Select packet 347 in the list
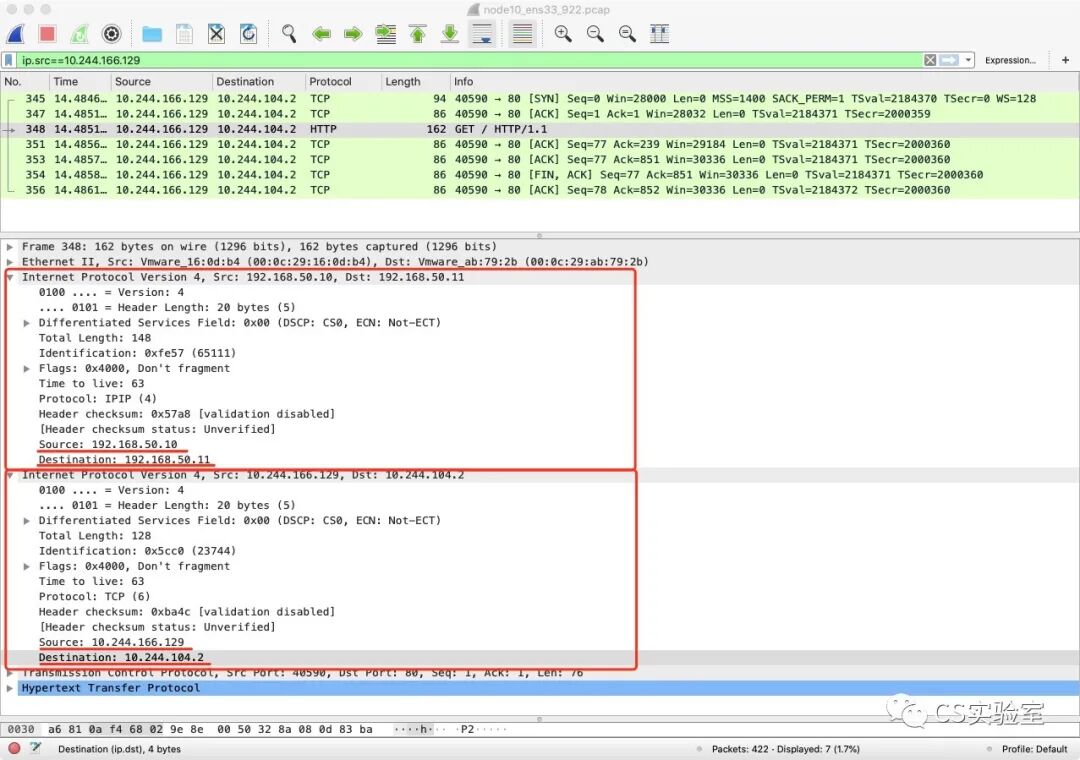1080x760 pixels. coord(540,114)
